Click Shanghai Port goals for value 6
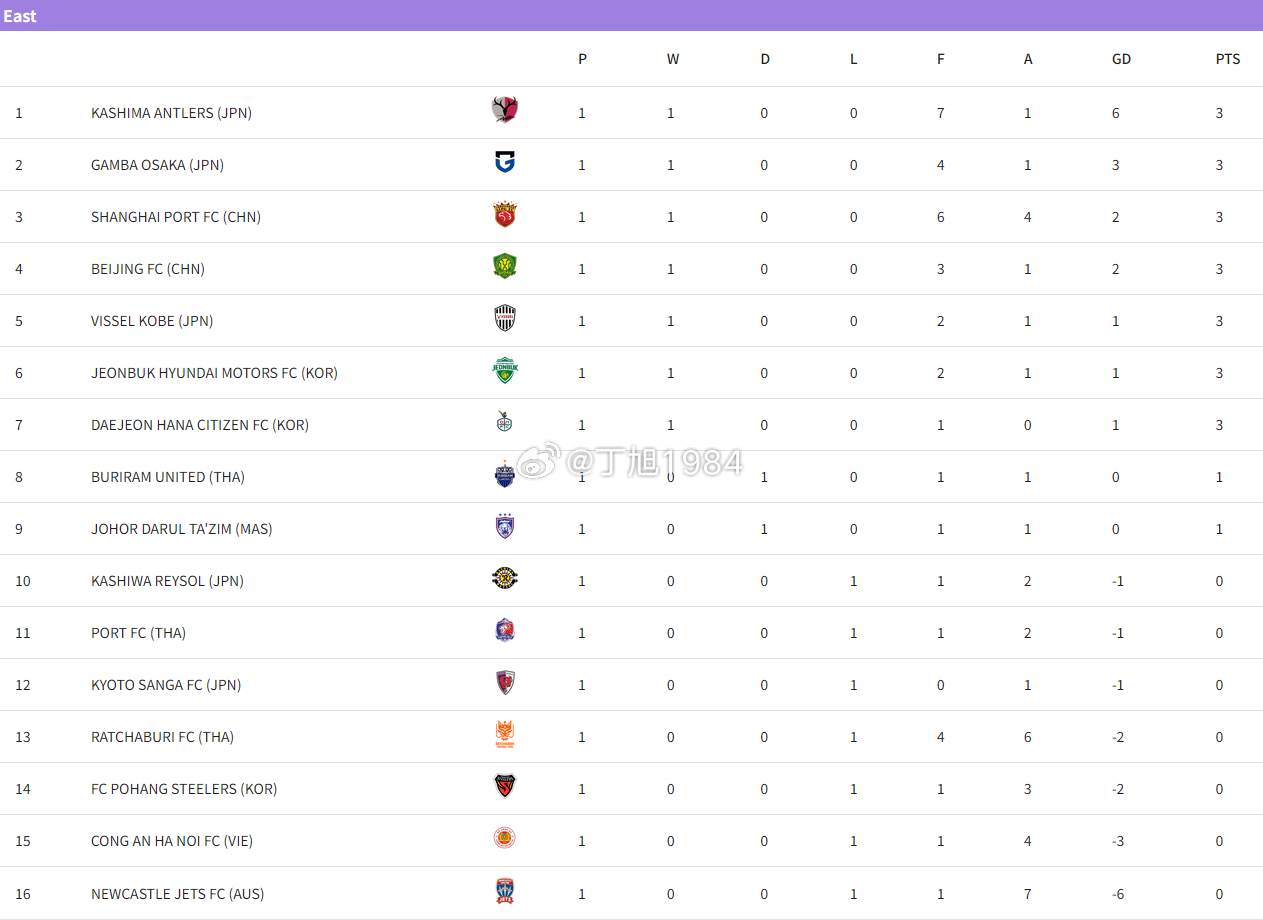 click(x=940, y=217)
